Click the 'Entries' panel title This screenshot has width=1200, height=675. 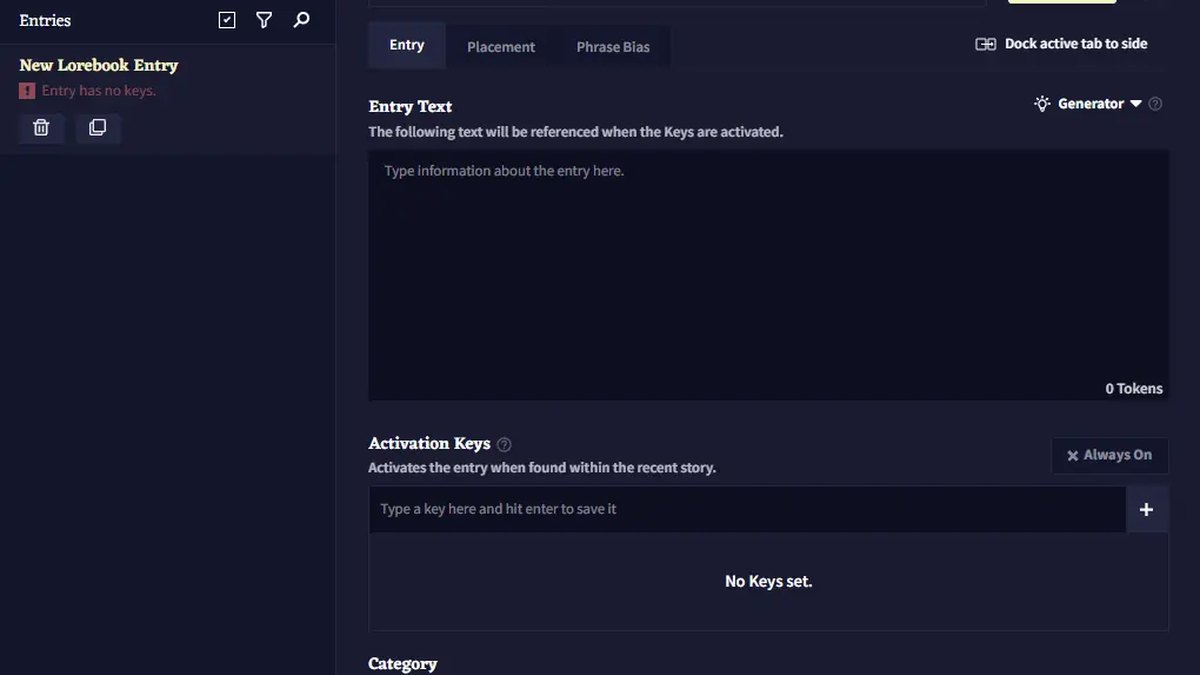tap(45, 20)
